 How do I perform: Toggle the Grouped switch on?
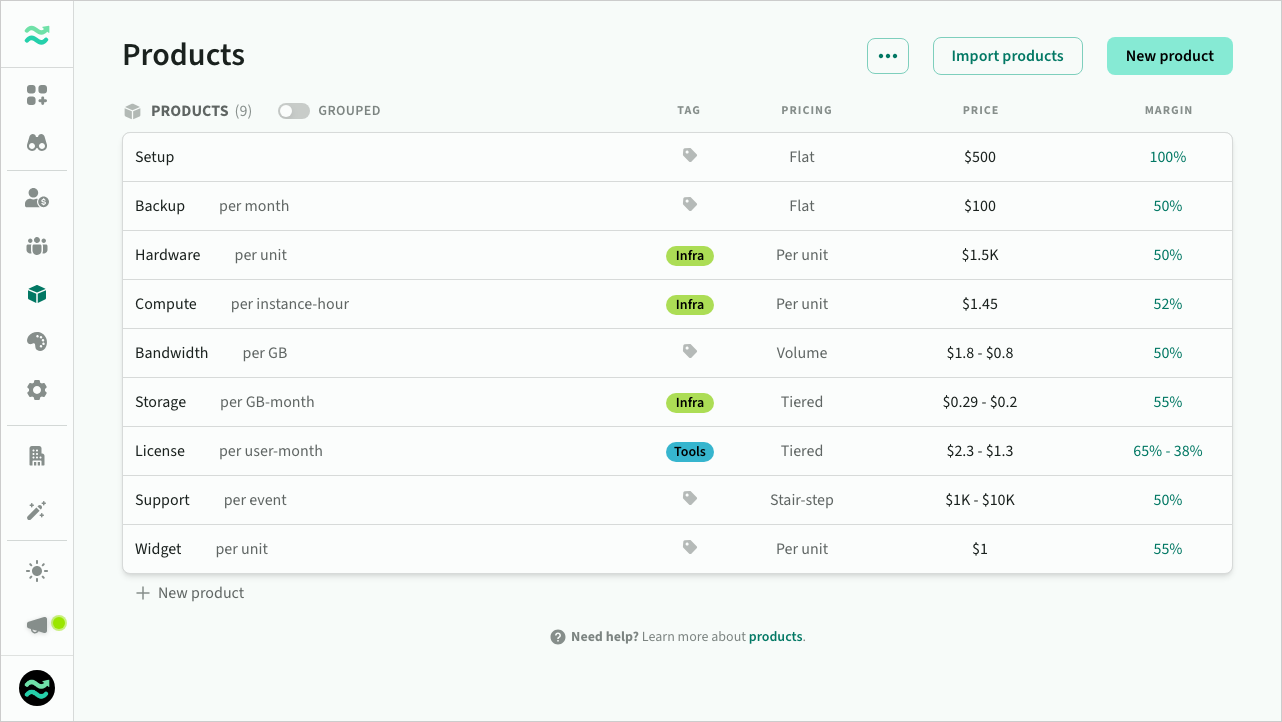tap(294, 111)
